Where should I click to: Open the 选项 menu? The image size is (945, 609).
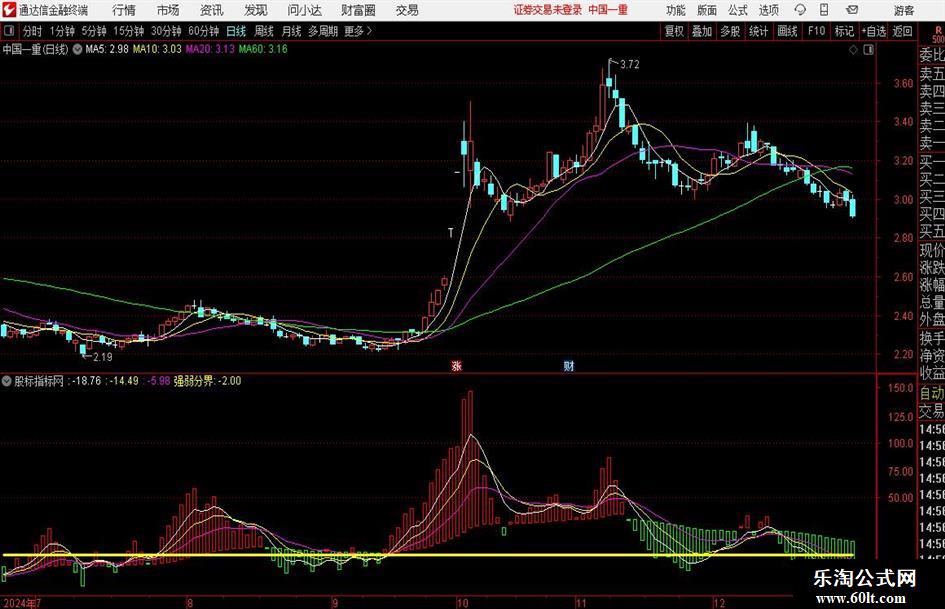768,10
